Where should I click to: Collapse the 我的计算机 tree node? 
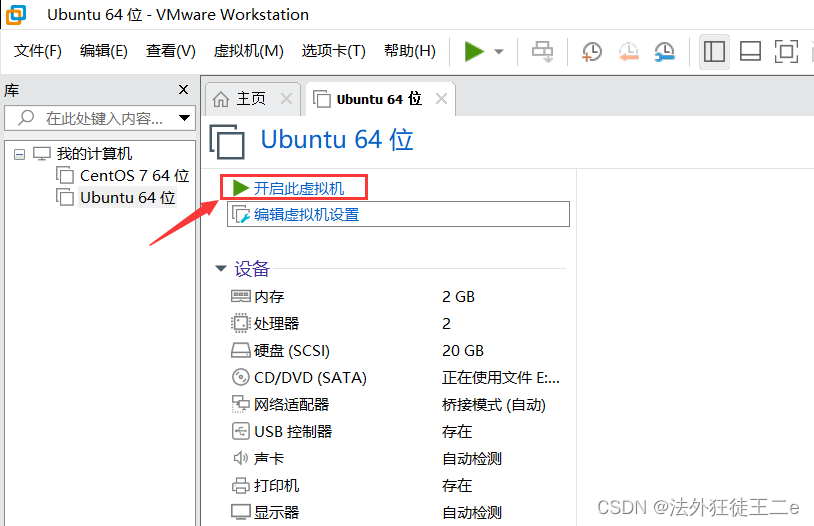tap(19, 154)
